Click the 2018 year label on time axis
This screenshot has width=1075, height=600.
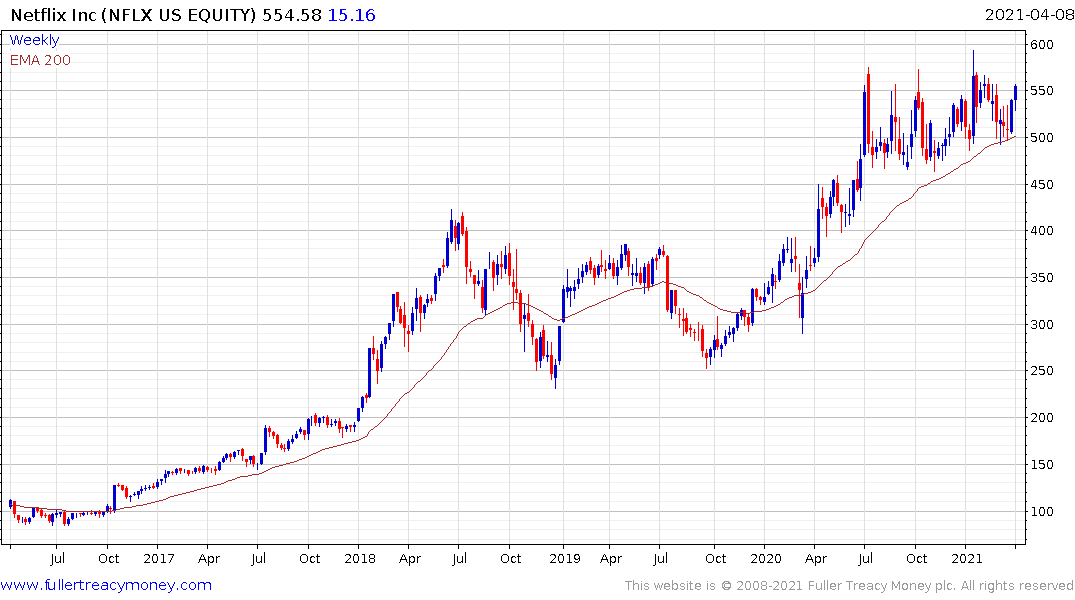coord(360,559)
